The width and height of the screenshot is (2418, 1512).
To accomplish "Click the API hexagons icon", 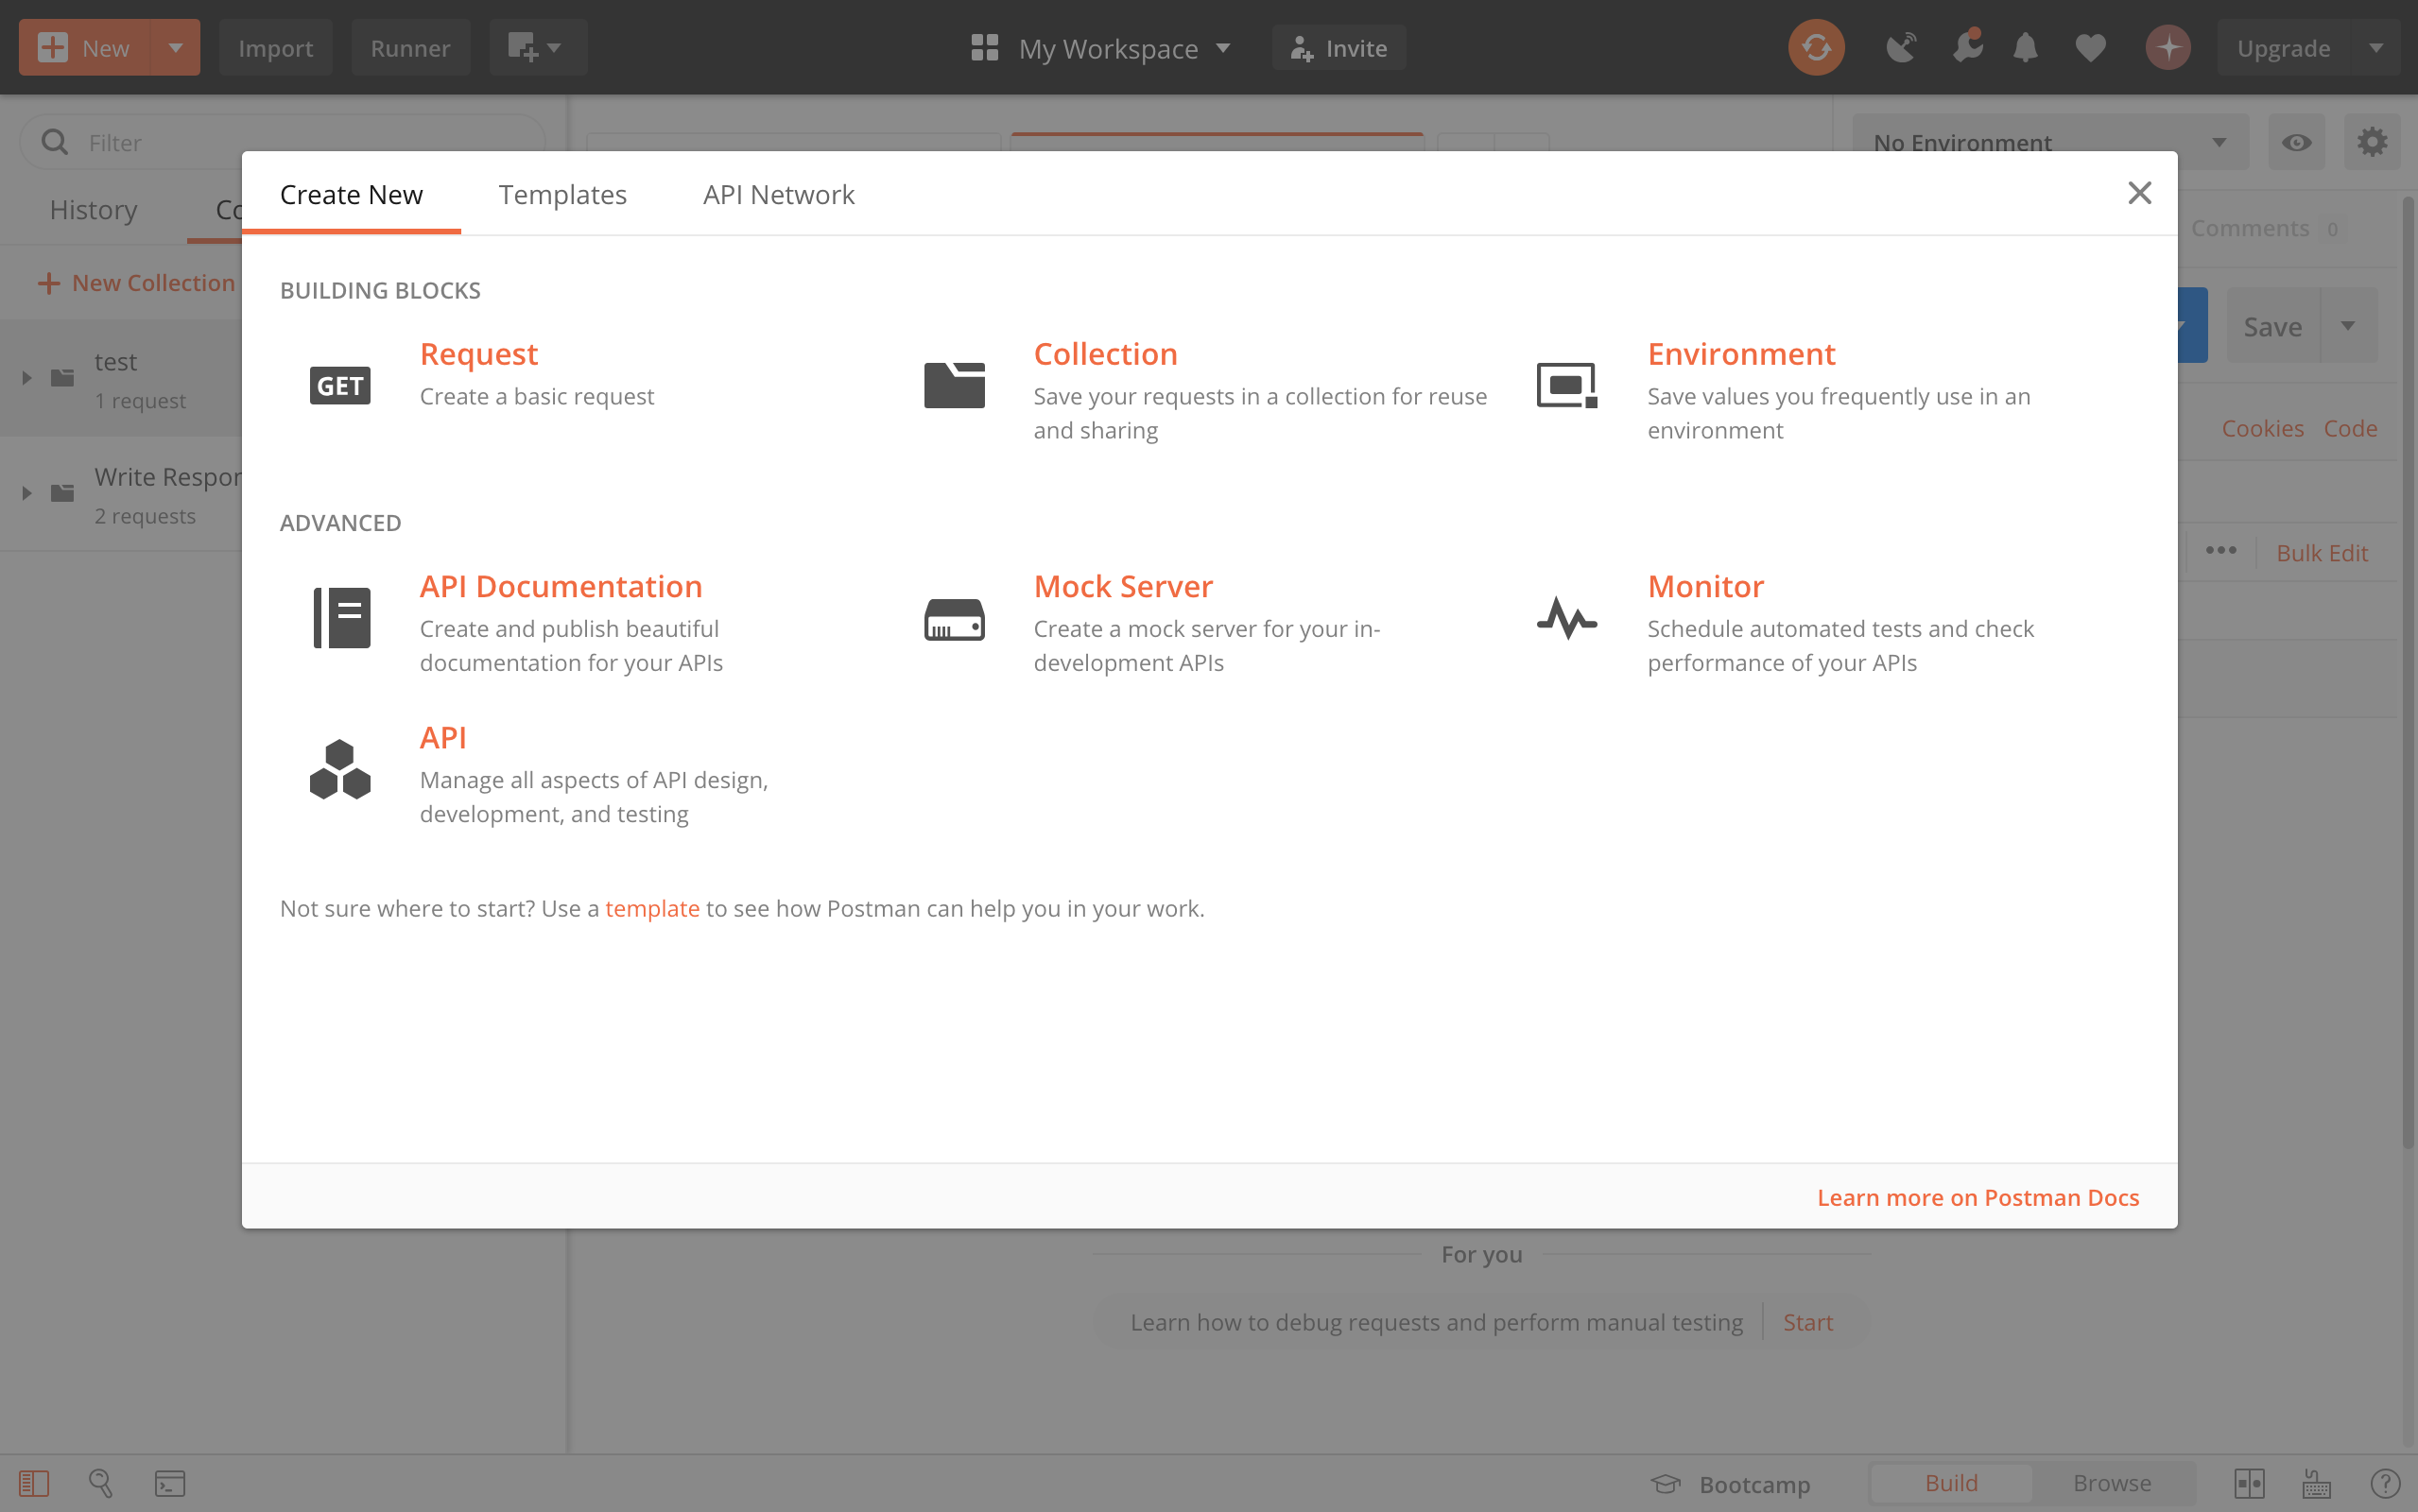I will 340,769.
